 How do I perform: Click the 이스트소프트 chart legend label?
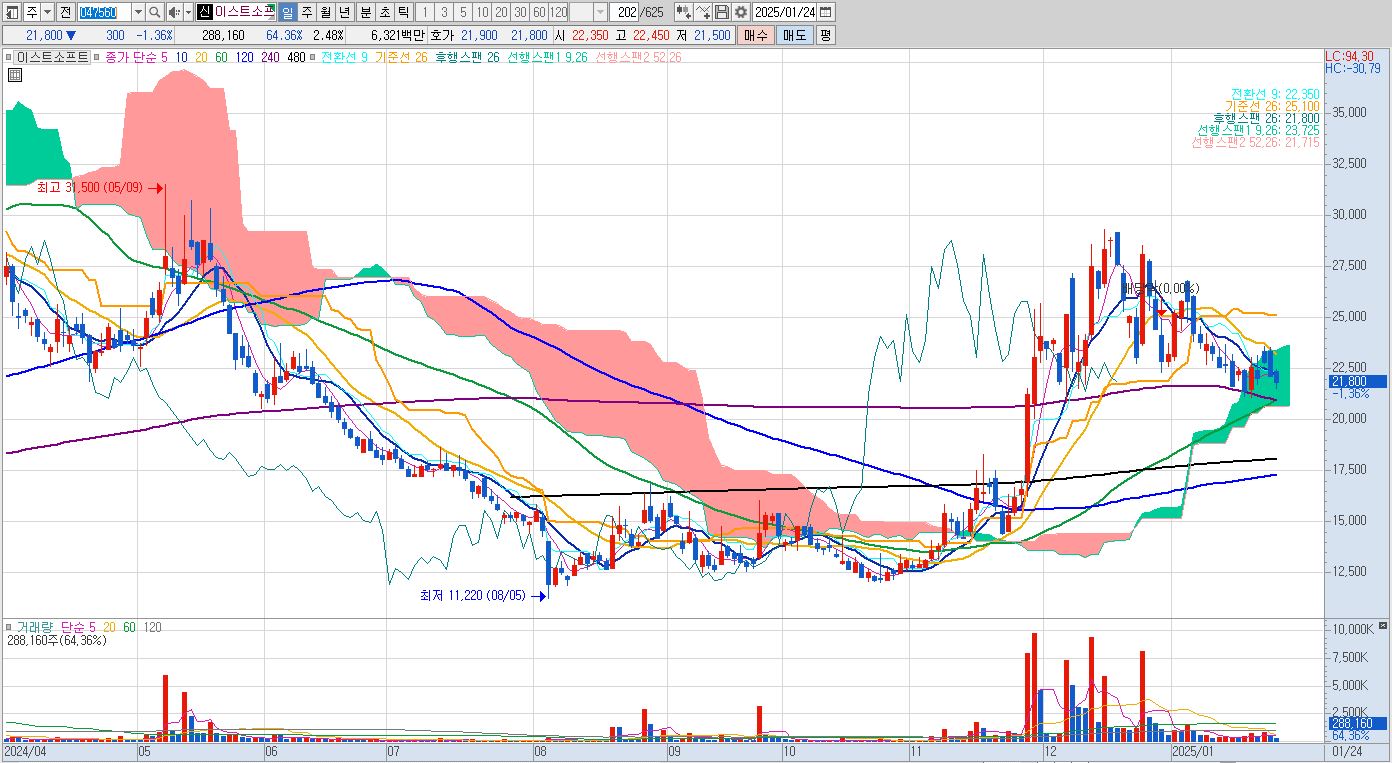coord(53,57)
